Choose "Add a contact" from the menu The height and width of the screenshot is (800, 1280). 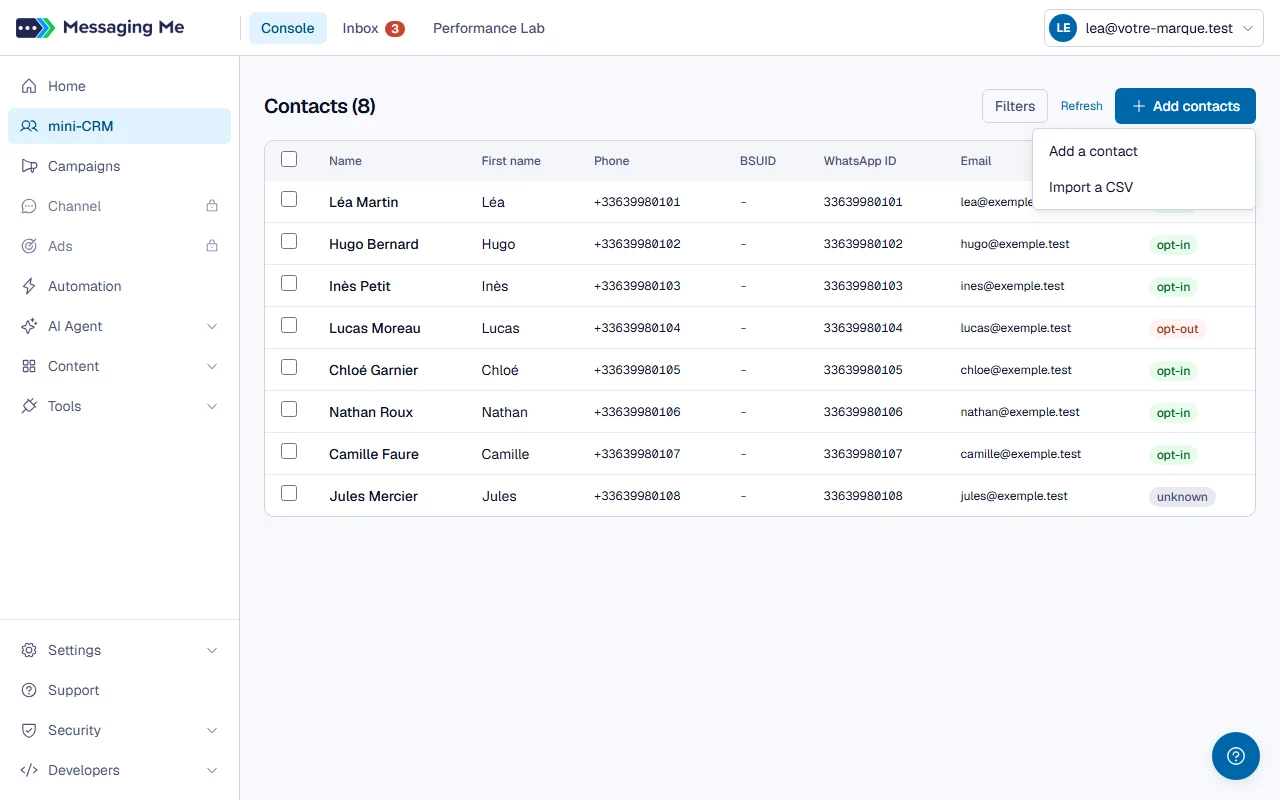1144,151
